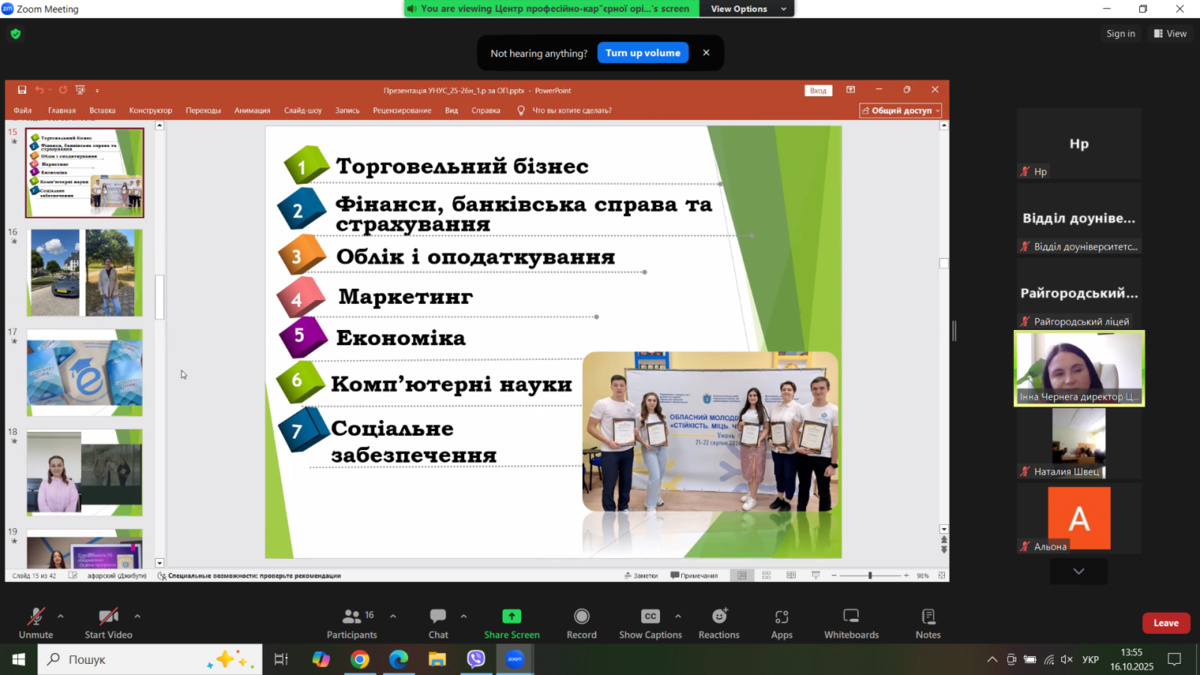Dismiss the Not hearing anything notification
Image resolution: width=1200 pixels, height=675 pixels.
tap(706, 53)
